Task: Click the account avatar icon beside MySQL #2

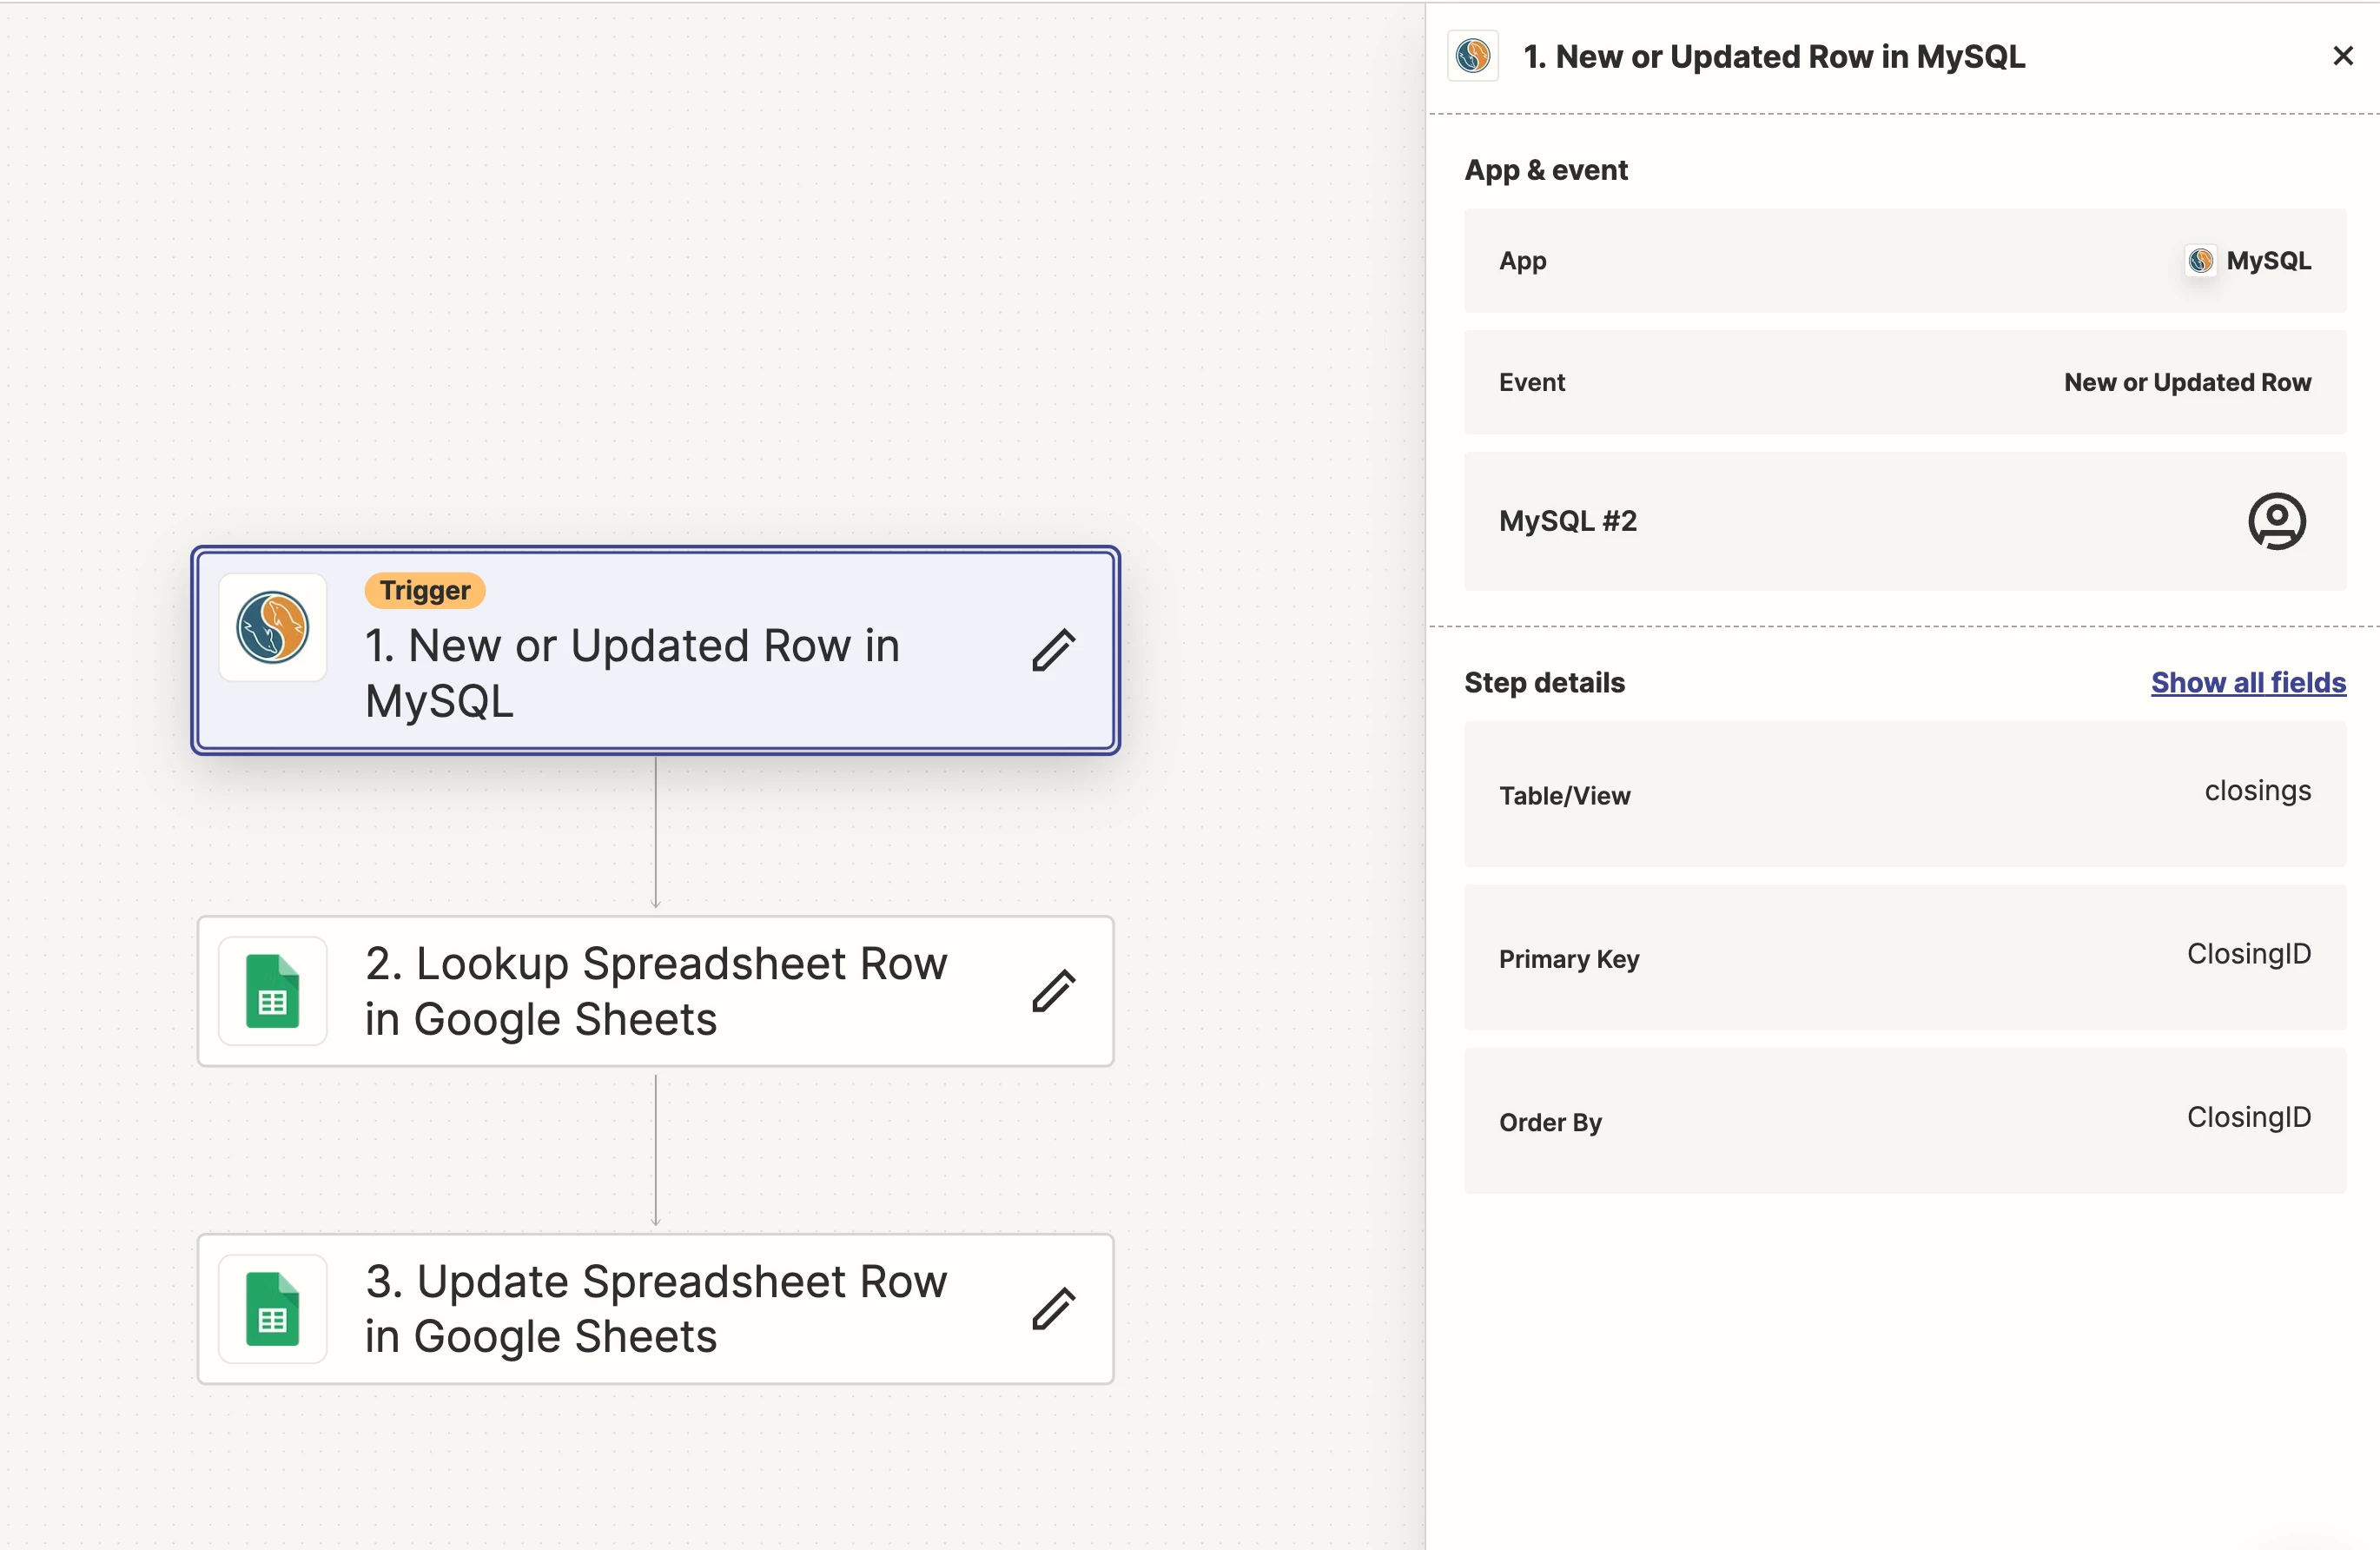Action: click(2276, 521)
